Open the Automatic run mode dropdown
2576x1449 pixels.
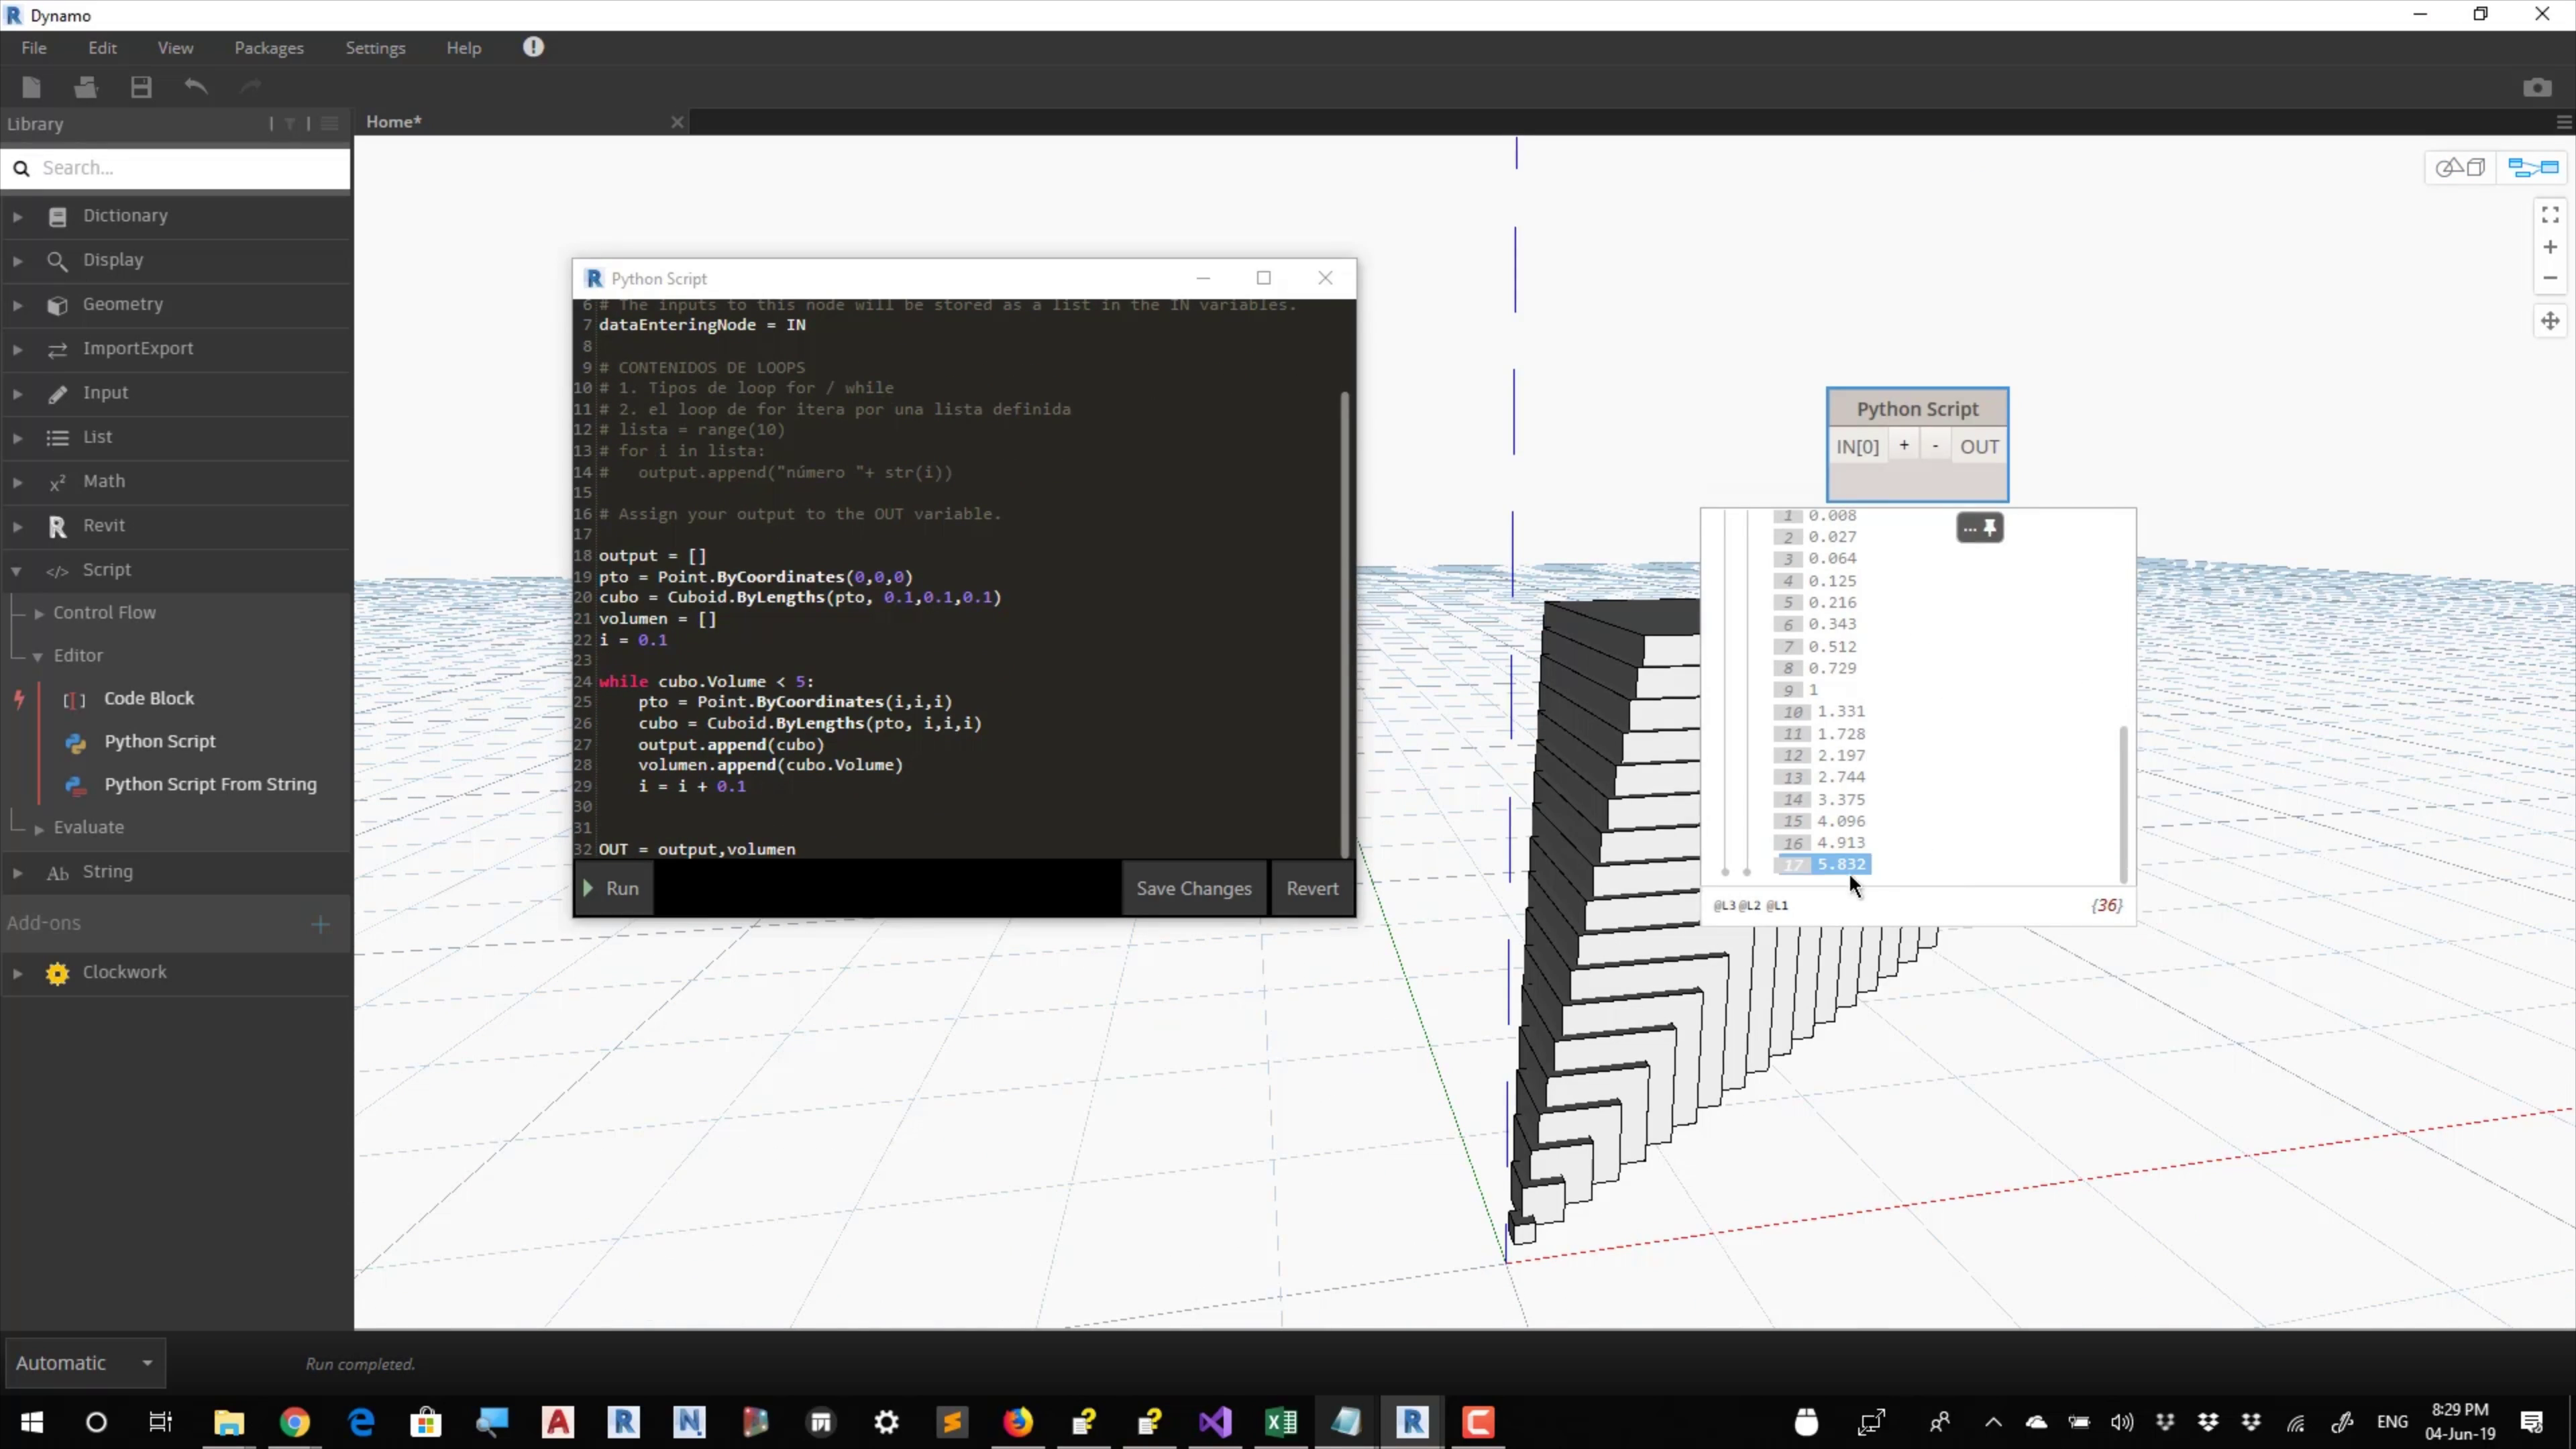click(x=84, y=1363)
